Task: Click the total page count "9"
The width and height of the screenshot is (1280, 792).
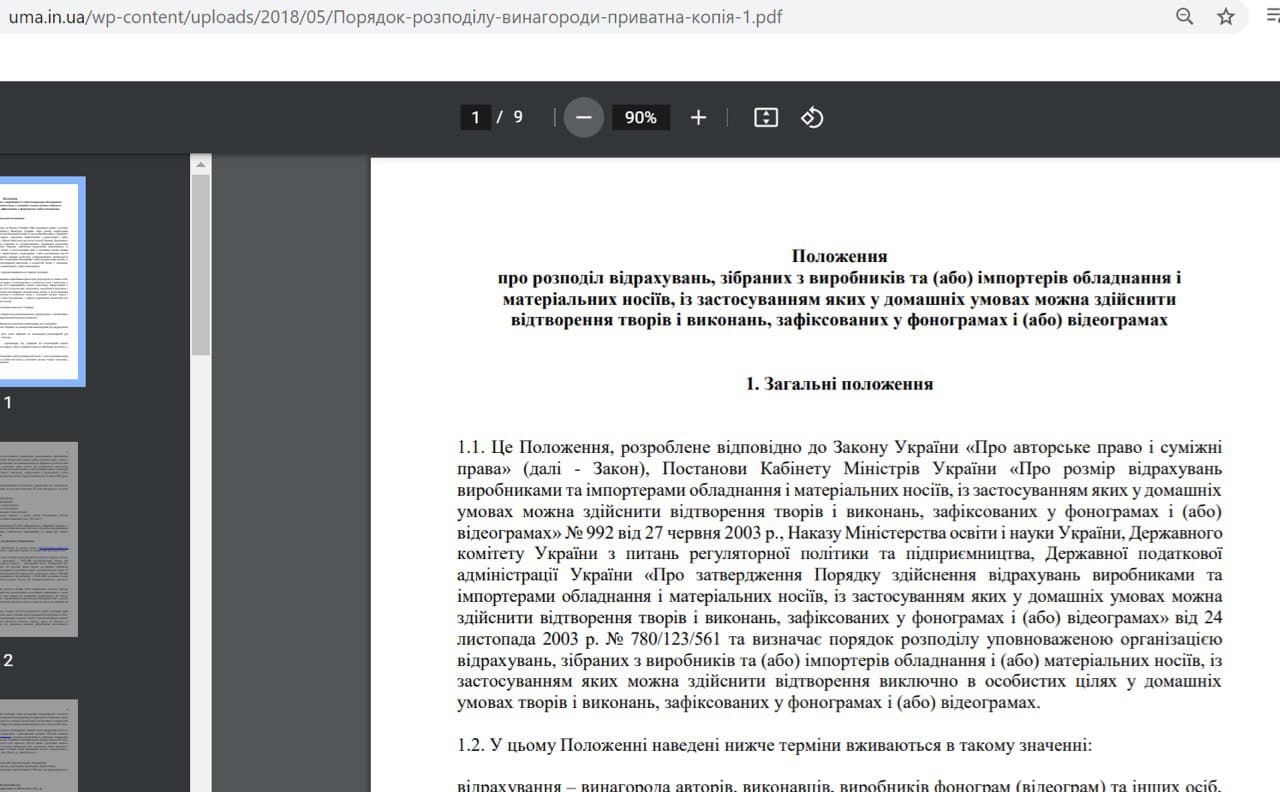Action: (x=518, y=118)
